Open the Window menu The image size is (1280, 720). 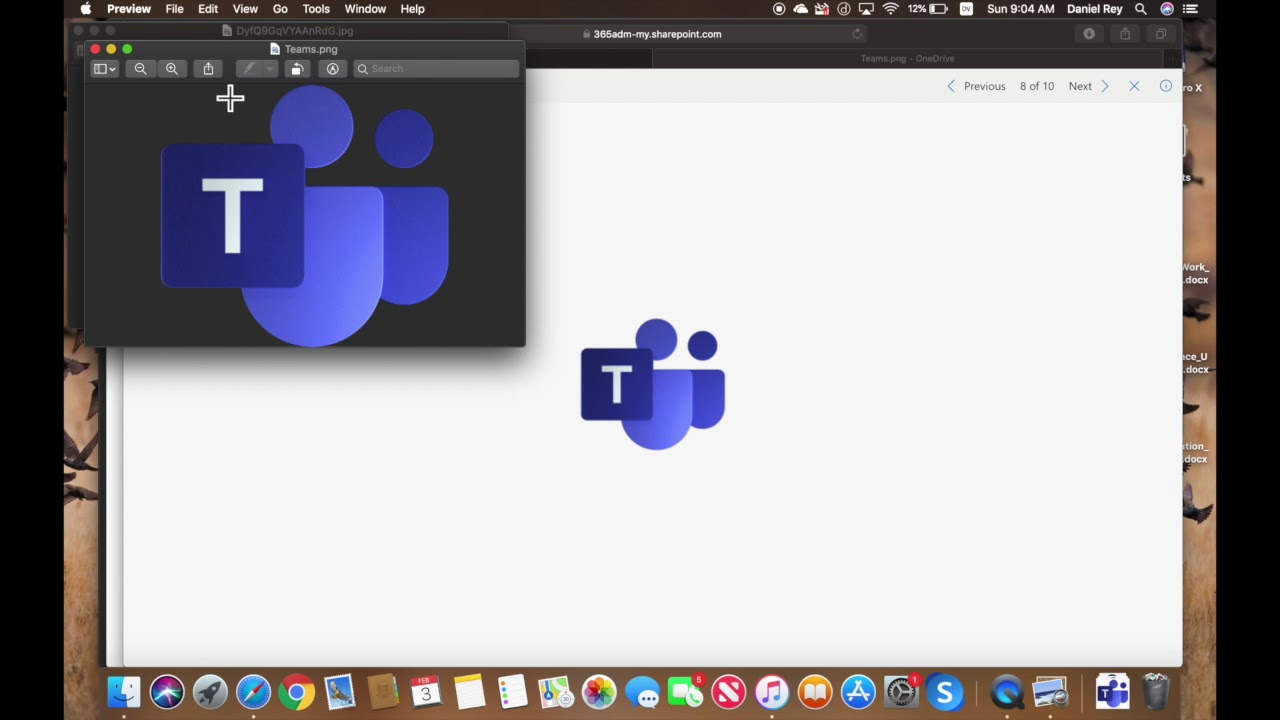365,9
